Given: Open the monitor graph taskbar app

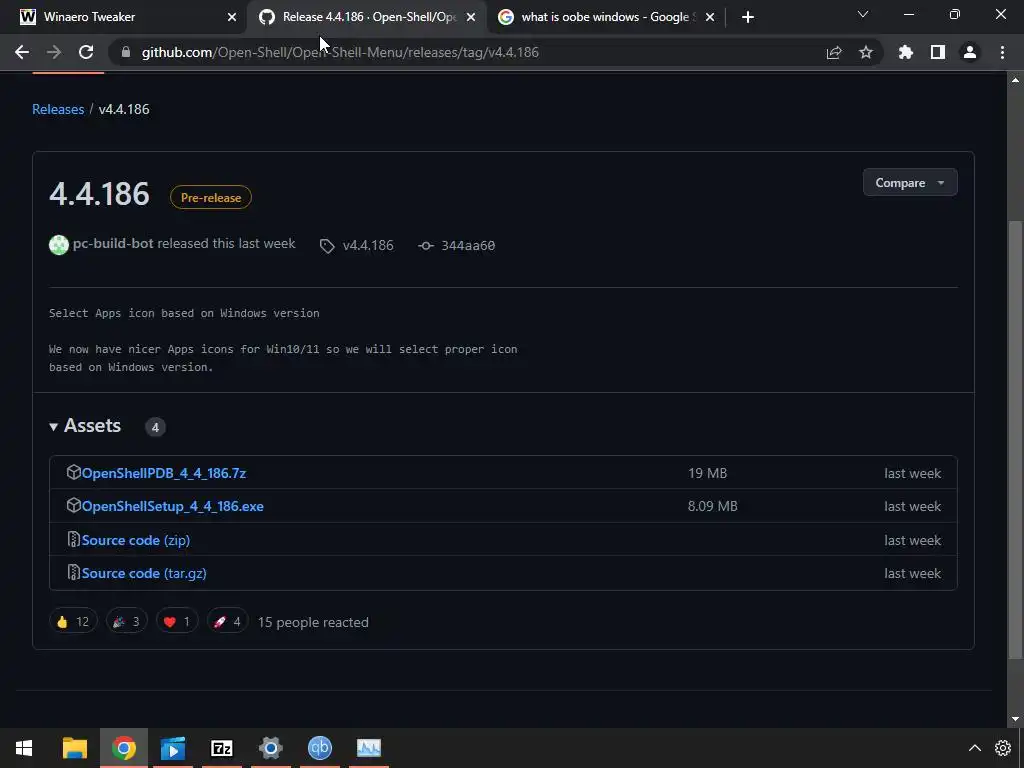Looking at the screenshot, I should tap(369, 748).
